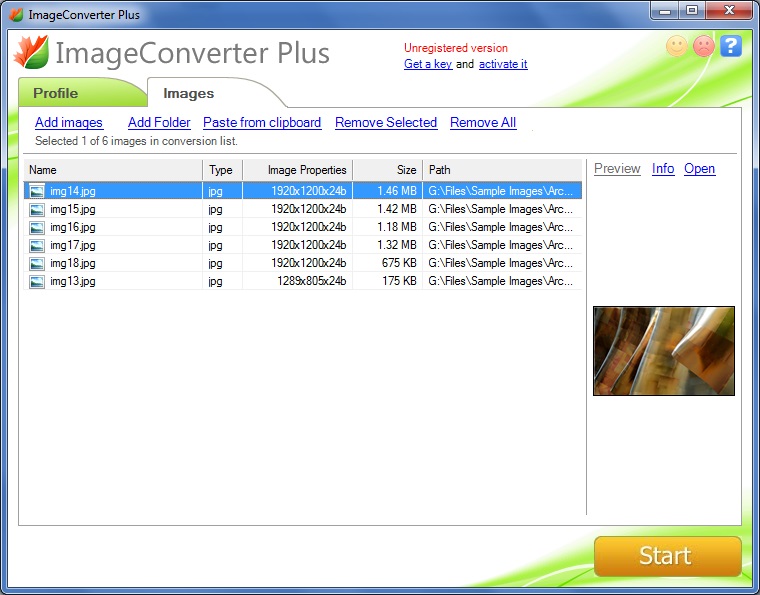This screenshot has width=760, height=595.
Task: Open the Info pane link
Action: [663, 169]
